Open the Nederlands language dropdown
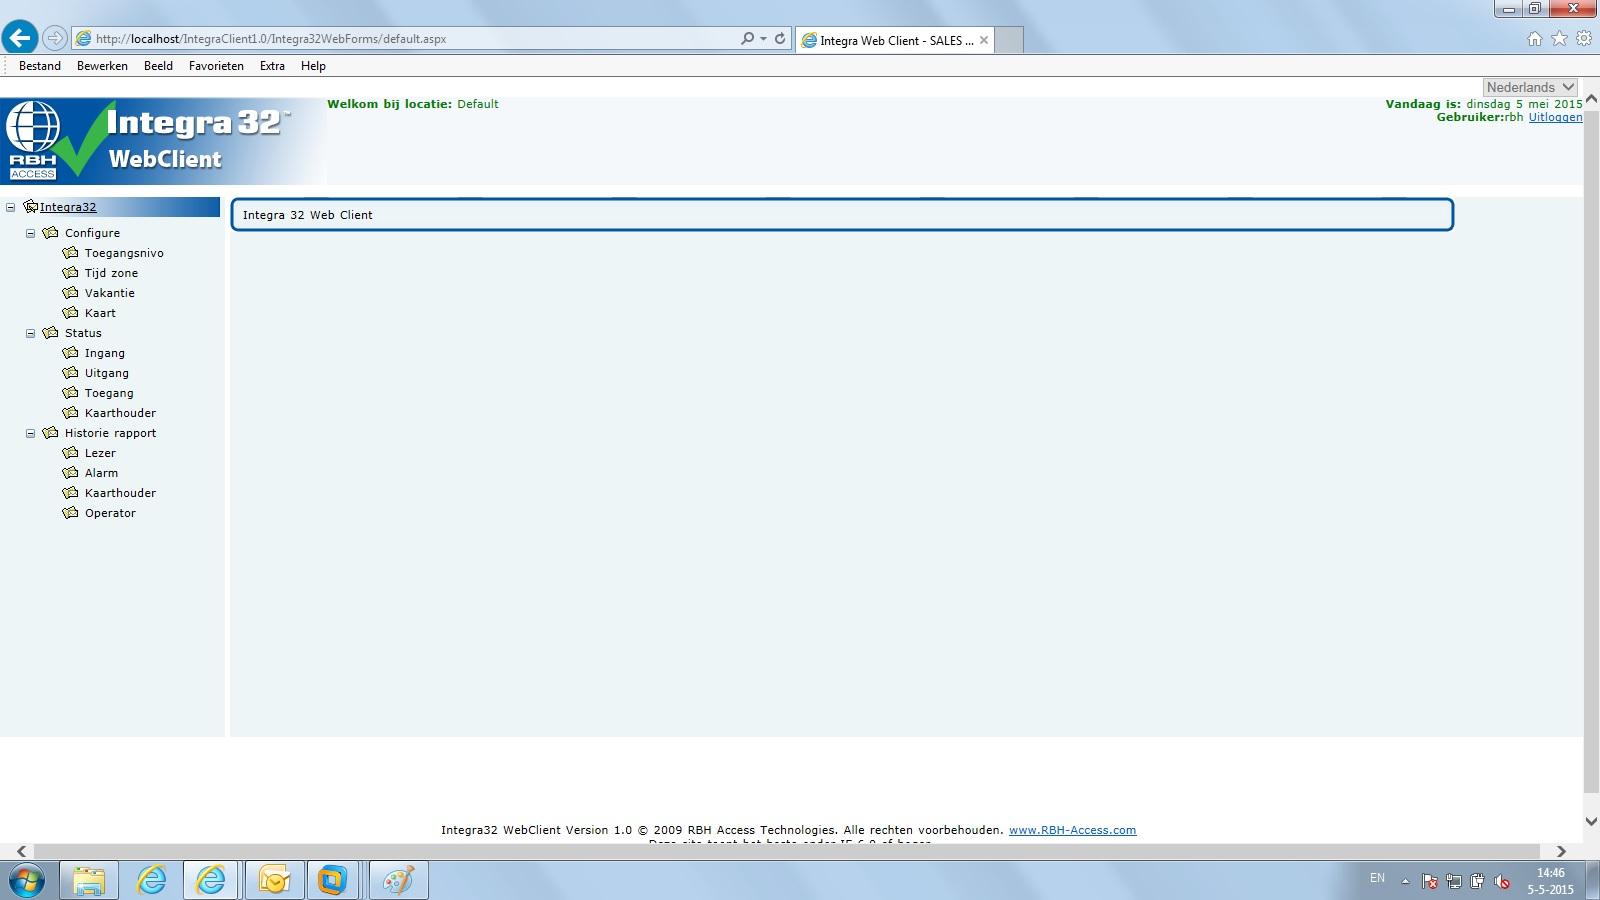This screenshot has height=900, width=1600. [1530, 87]
